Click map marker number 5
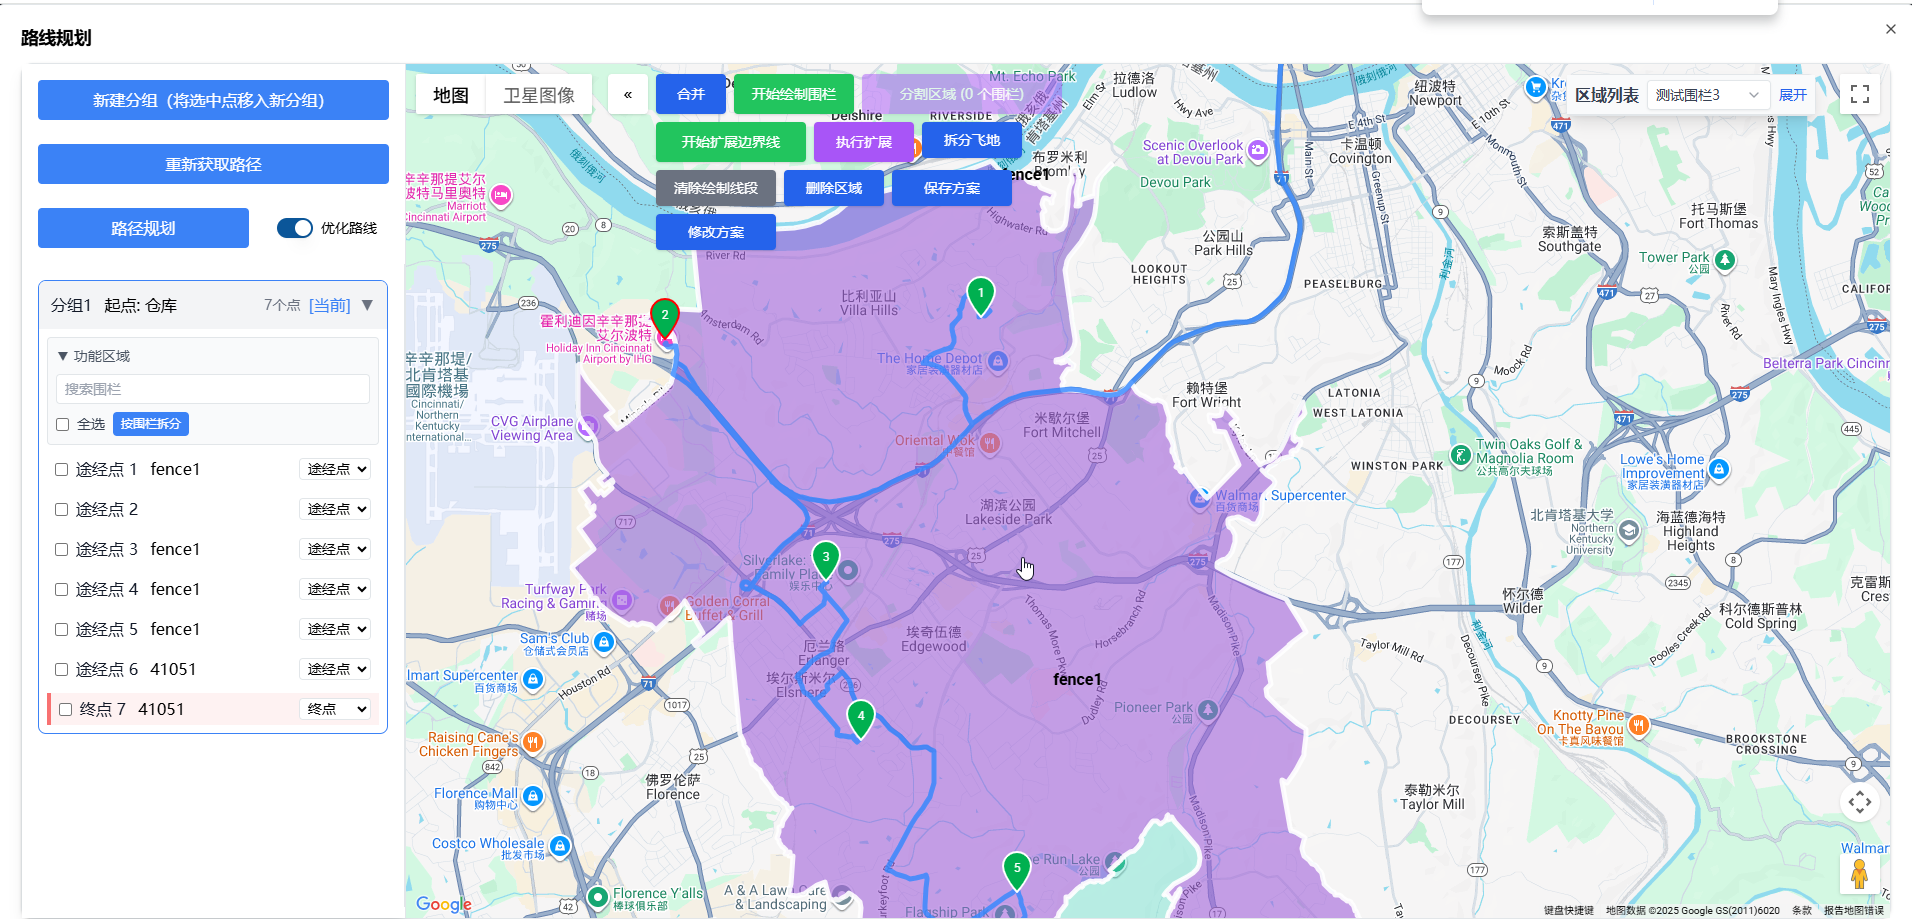Image resolution: width=1912 pixels, height=919 pixels. click(x=1017, y=869)
